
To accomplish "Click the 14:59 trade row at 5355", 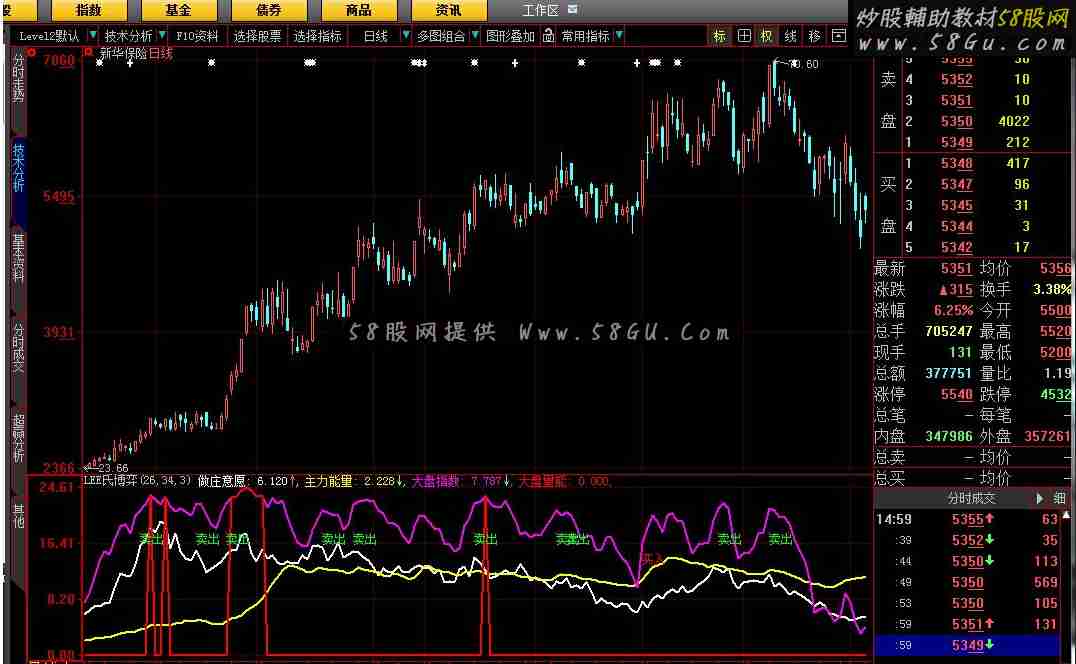I will [x=968, y=519].
